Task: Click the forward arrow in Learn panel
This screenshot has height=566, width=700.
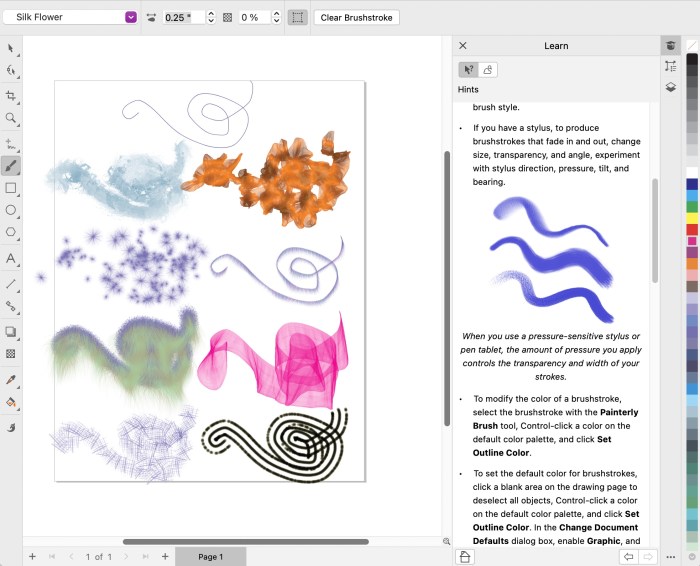Action: pyautogui.click(x=648, y=557)
